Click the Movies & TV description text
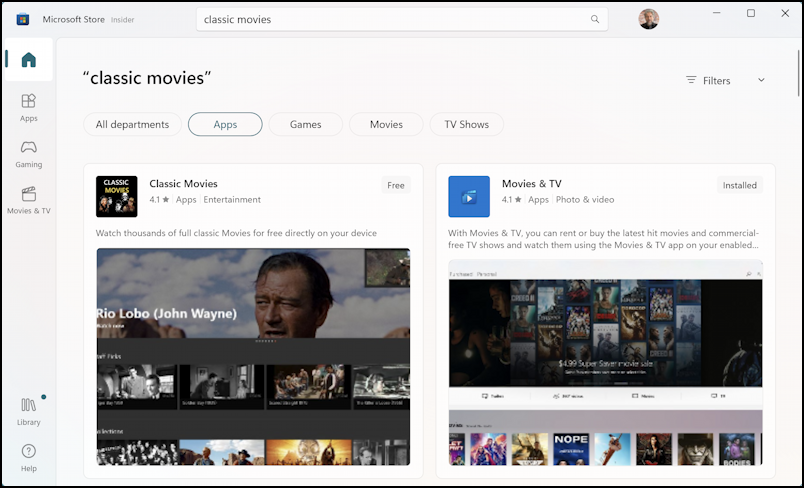Image resolution: width=804 pixels, height=488 pixels. (x=604, y=239)
